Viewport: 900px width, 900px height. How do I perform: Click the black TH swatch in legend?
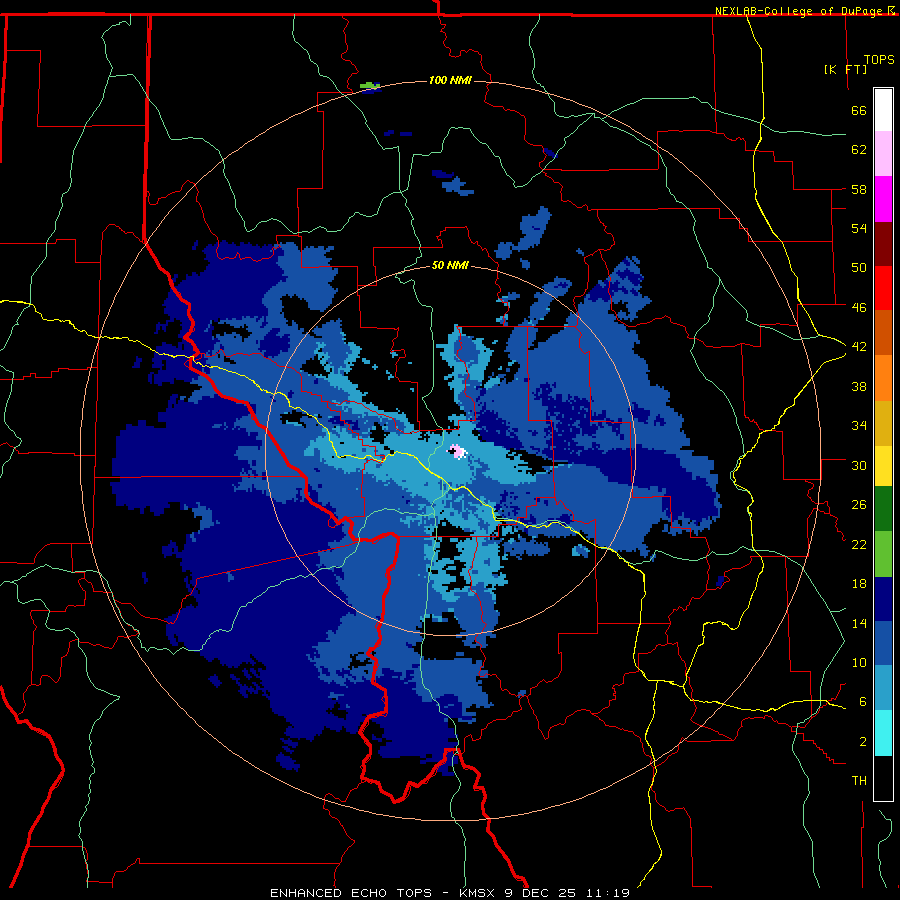pyautogui.click(x=883, y=778)
